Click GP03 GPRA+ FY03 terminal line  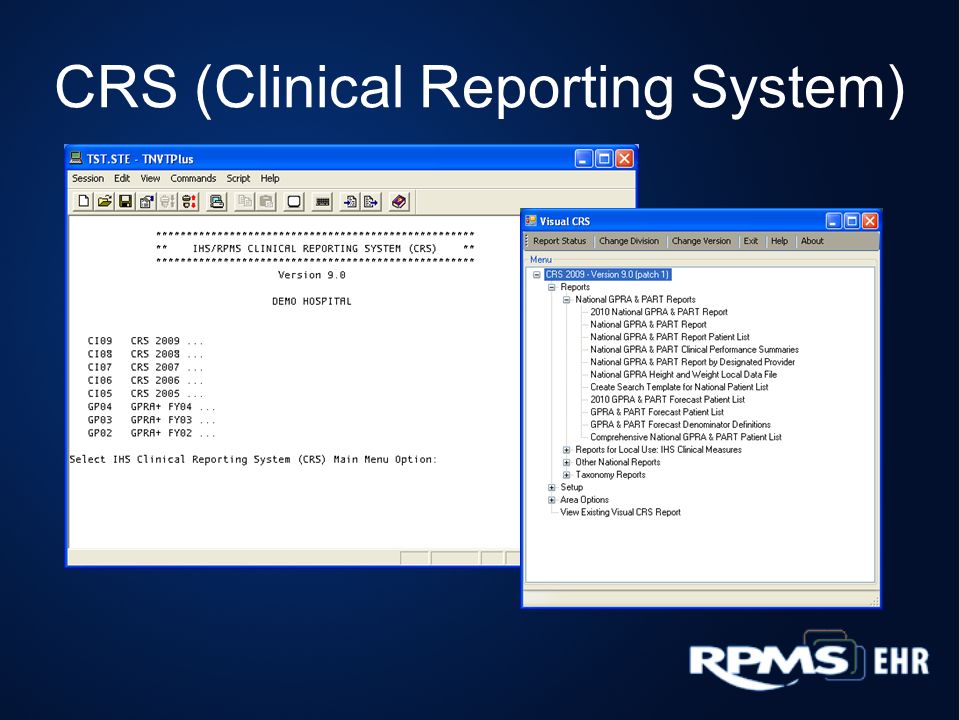tap(151, 420)
